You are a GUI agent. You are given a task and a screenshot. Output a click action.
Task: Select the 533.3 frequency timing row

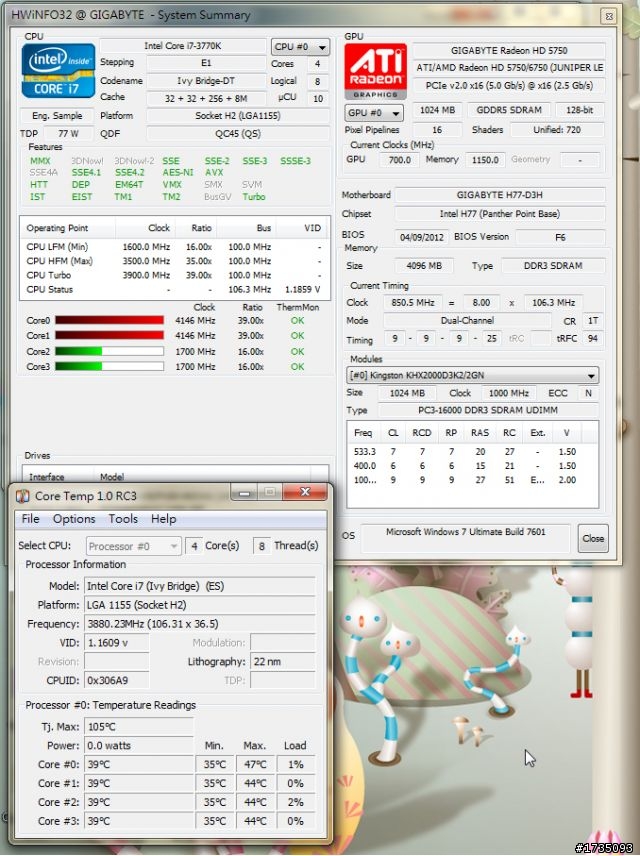pos(472,452)
